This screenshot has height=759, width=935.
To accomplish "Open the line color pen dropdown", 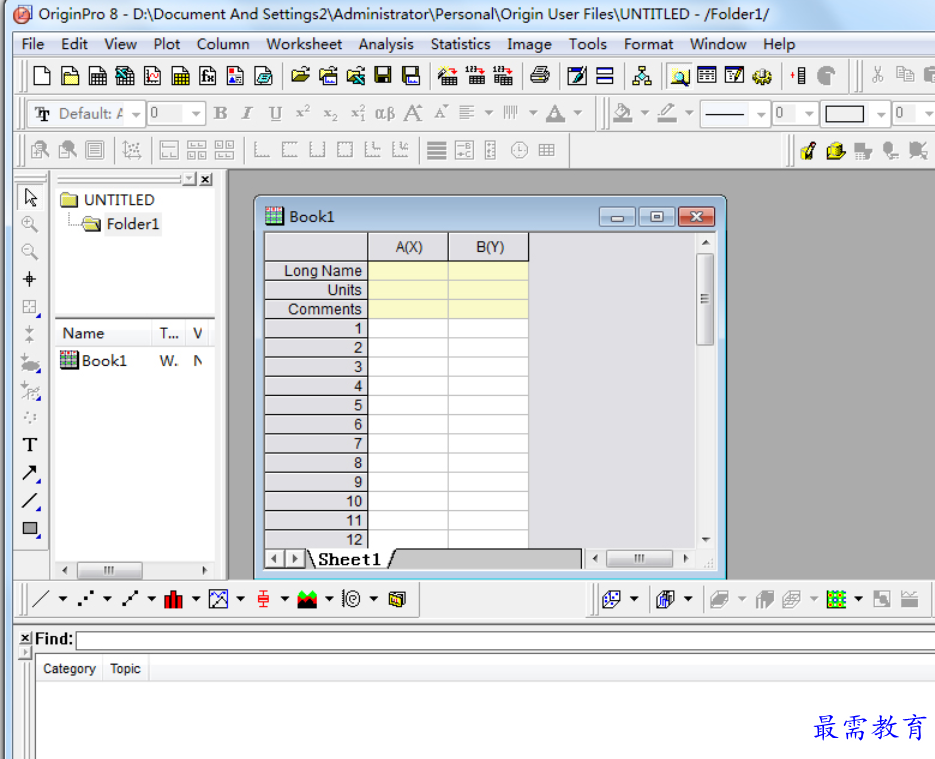I will tap(689, 113).
